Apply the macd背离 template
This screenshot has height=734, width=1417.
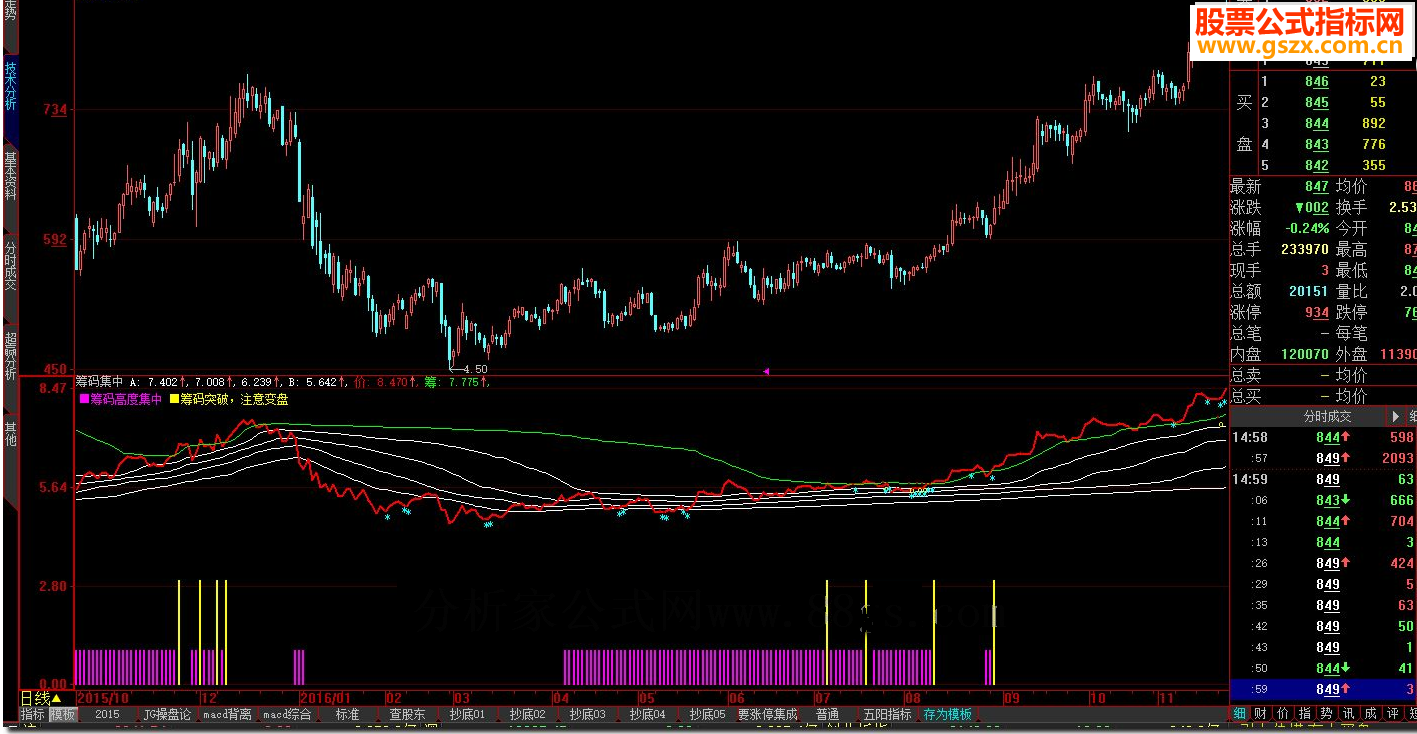228,715
